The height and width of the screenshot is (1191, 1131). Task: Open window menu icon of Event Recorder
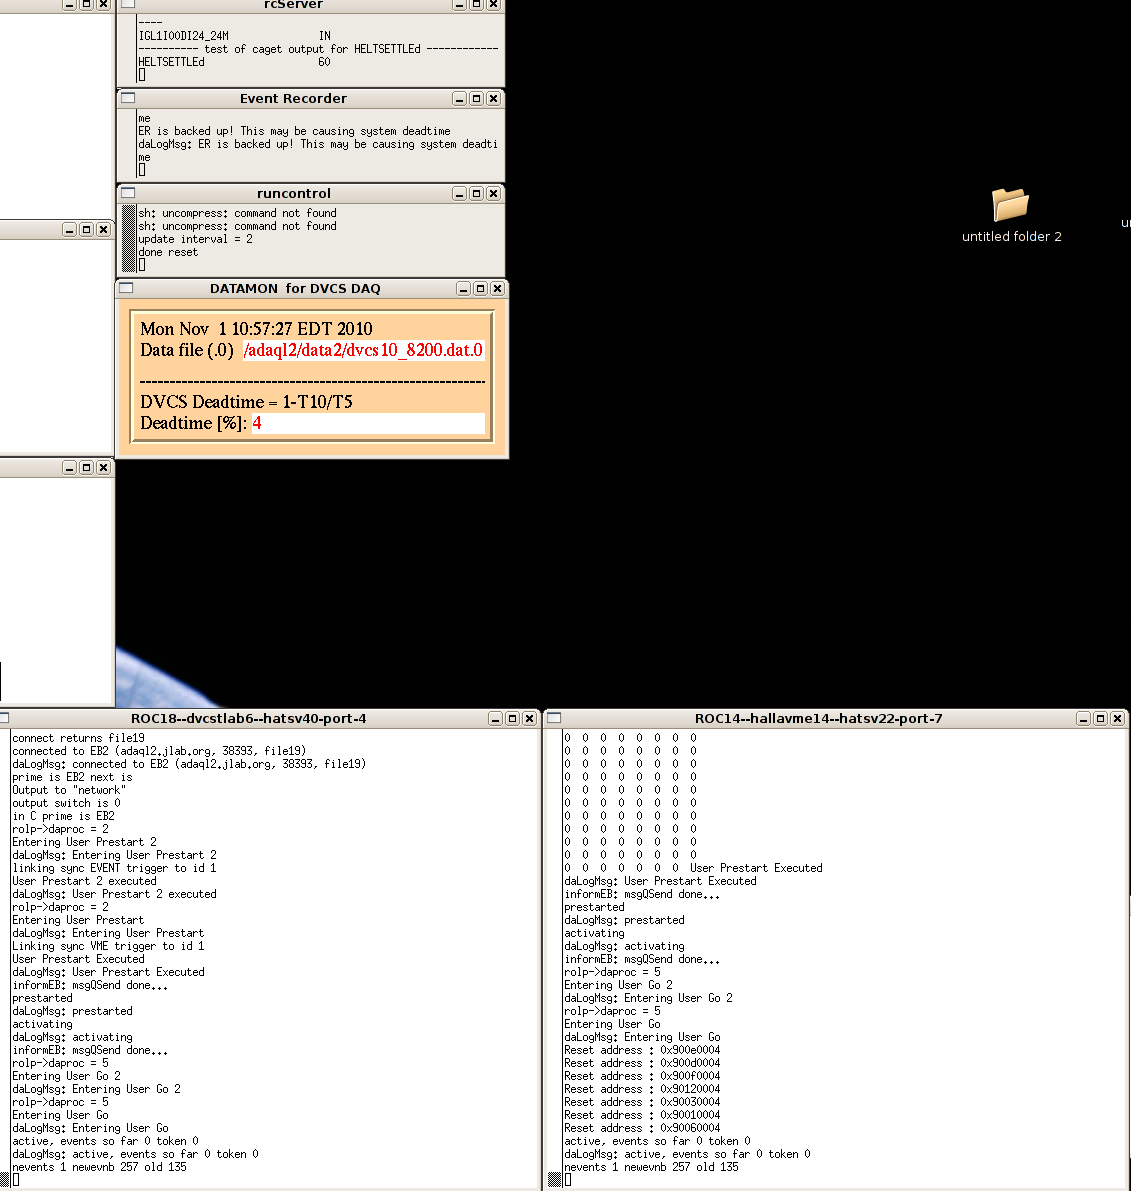tap(128, 98)
